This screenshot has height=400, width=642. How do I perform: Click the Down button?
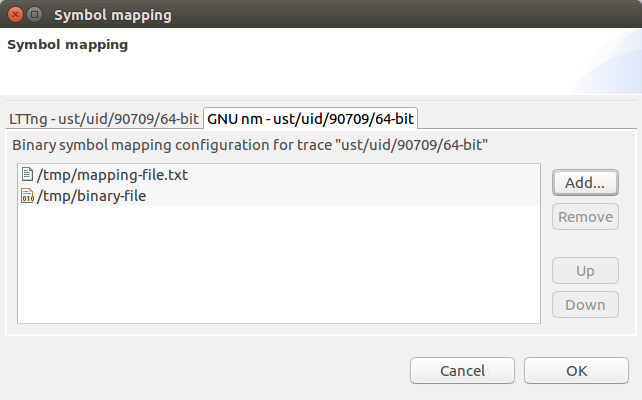pyautogui.click(x=585, y=305)
